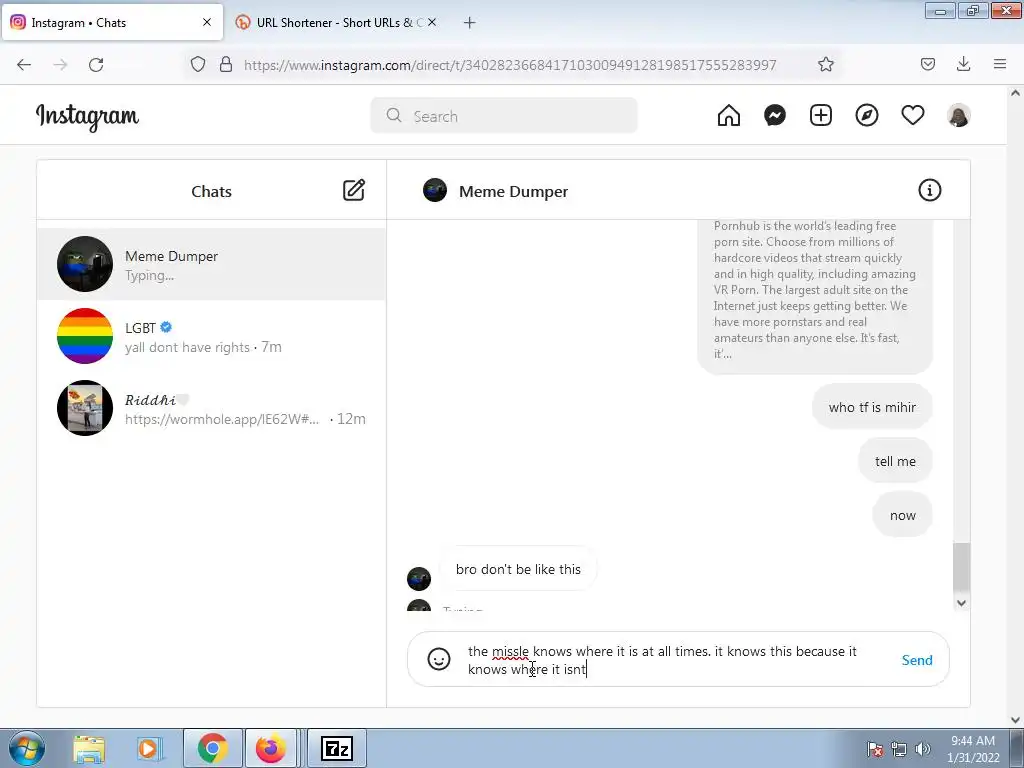Image resolution: width=1024 pixels, height=768 pixels.
Task: Open the Messenger direct messages icon
Action: [x=775, y=116]
